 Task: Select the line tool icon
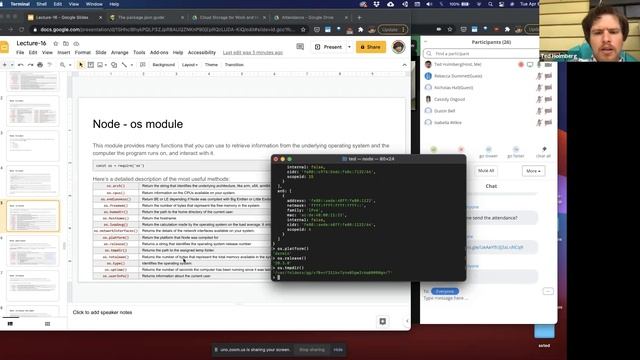click(x=124, y=65)
